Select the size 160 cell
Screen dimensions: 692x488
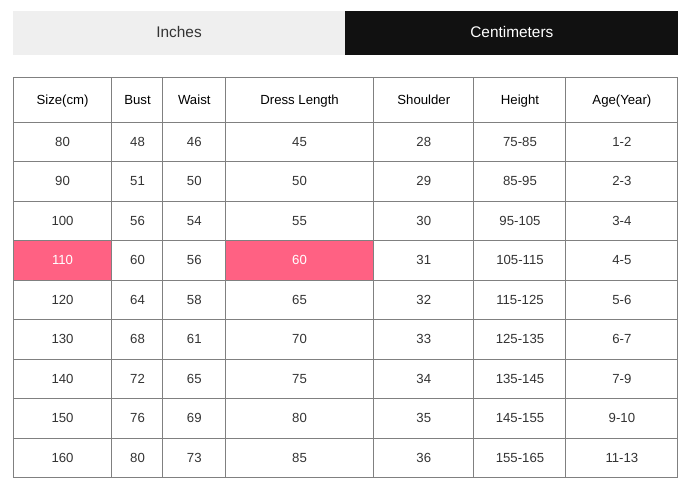coord(62,458)
